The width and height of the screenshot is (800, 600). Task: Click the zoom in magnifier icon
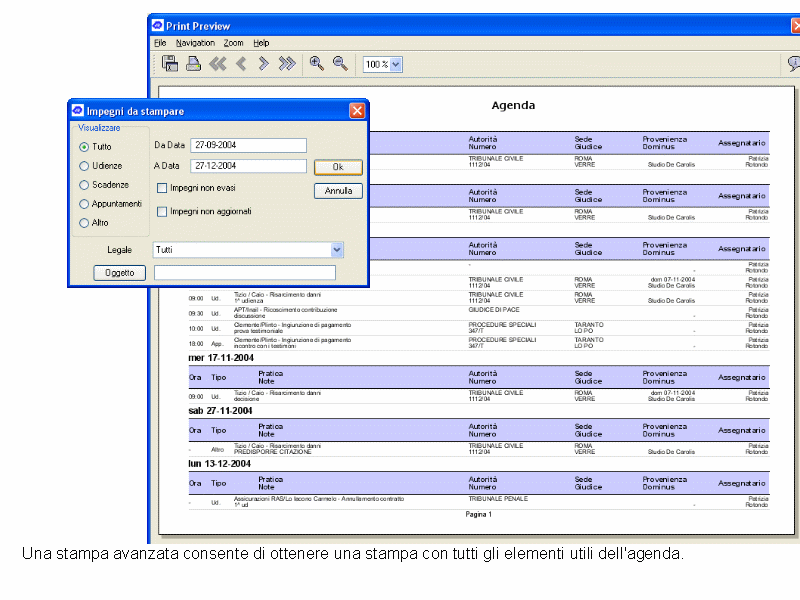[x=316, y=63]
